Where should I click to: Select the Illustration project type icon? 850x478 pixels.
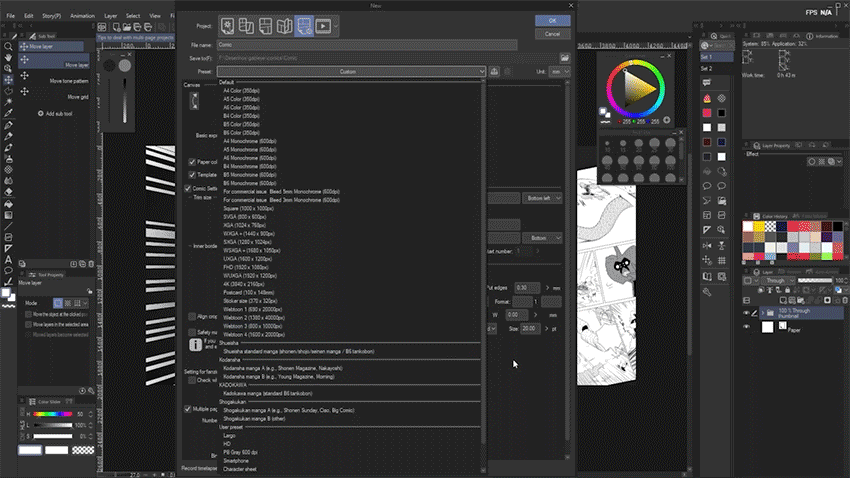click(229, 25)
